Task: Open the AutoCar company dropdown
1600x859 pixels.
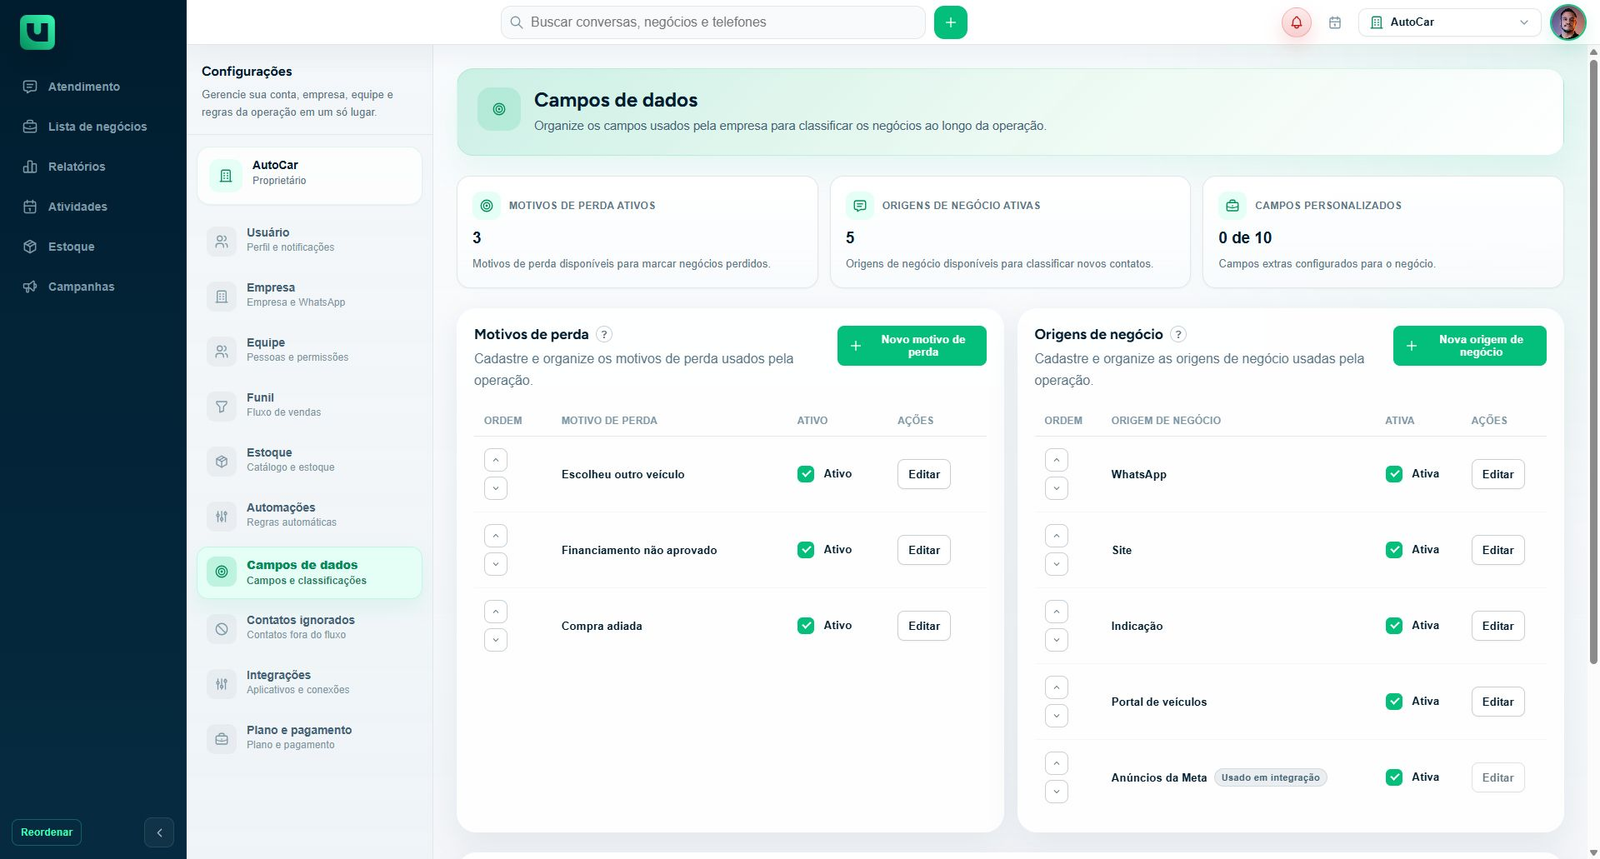Action: (1450, 22)
